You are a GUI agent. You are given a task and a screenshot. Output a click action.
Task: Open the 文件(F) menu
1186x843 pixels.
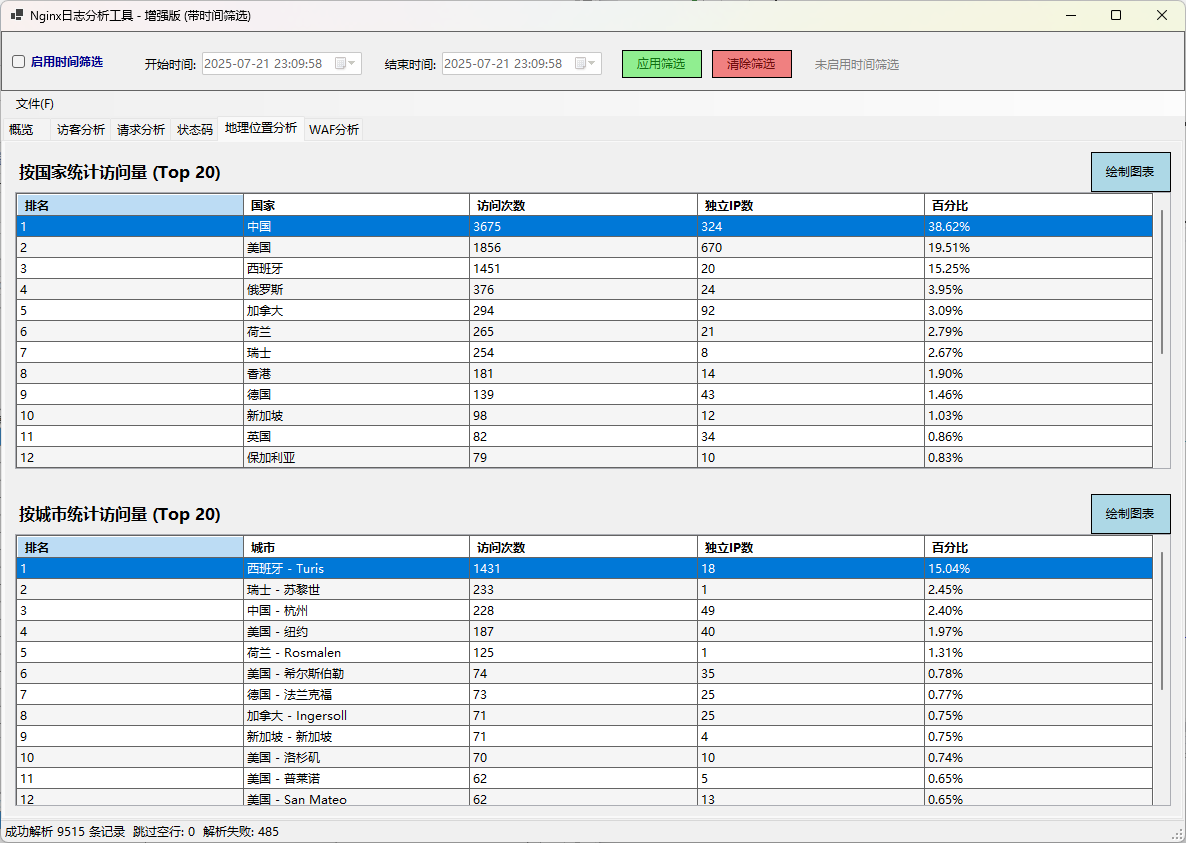coord(35,104)
